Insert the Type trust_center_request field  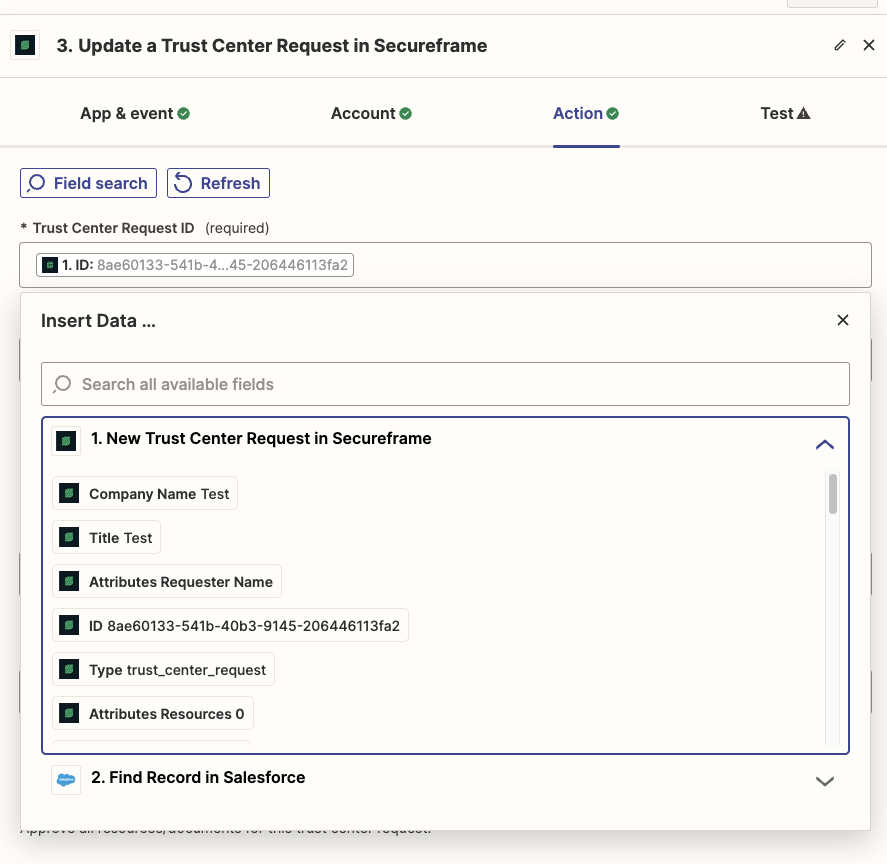pos(163,670)
